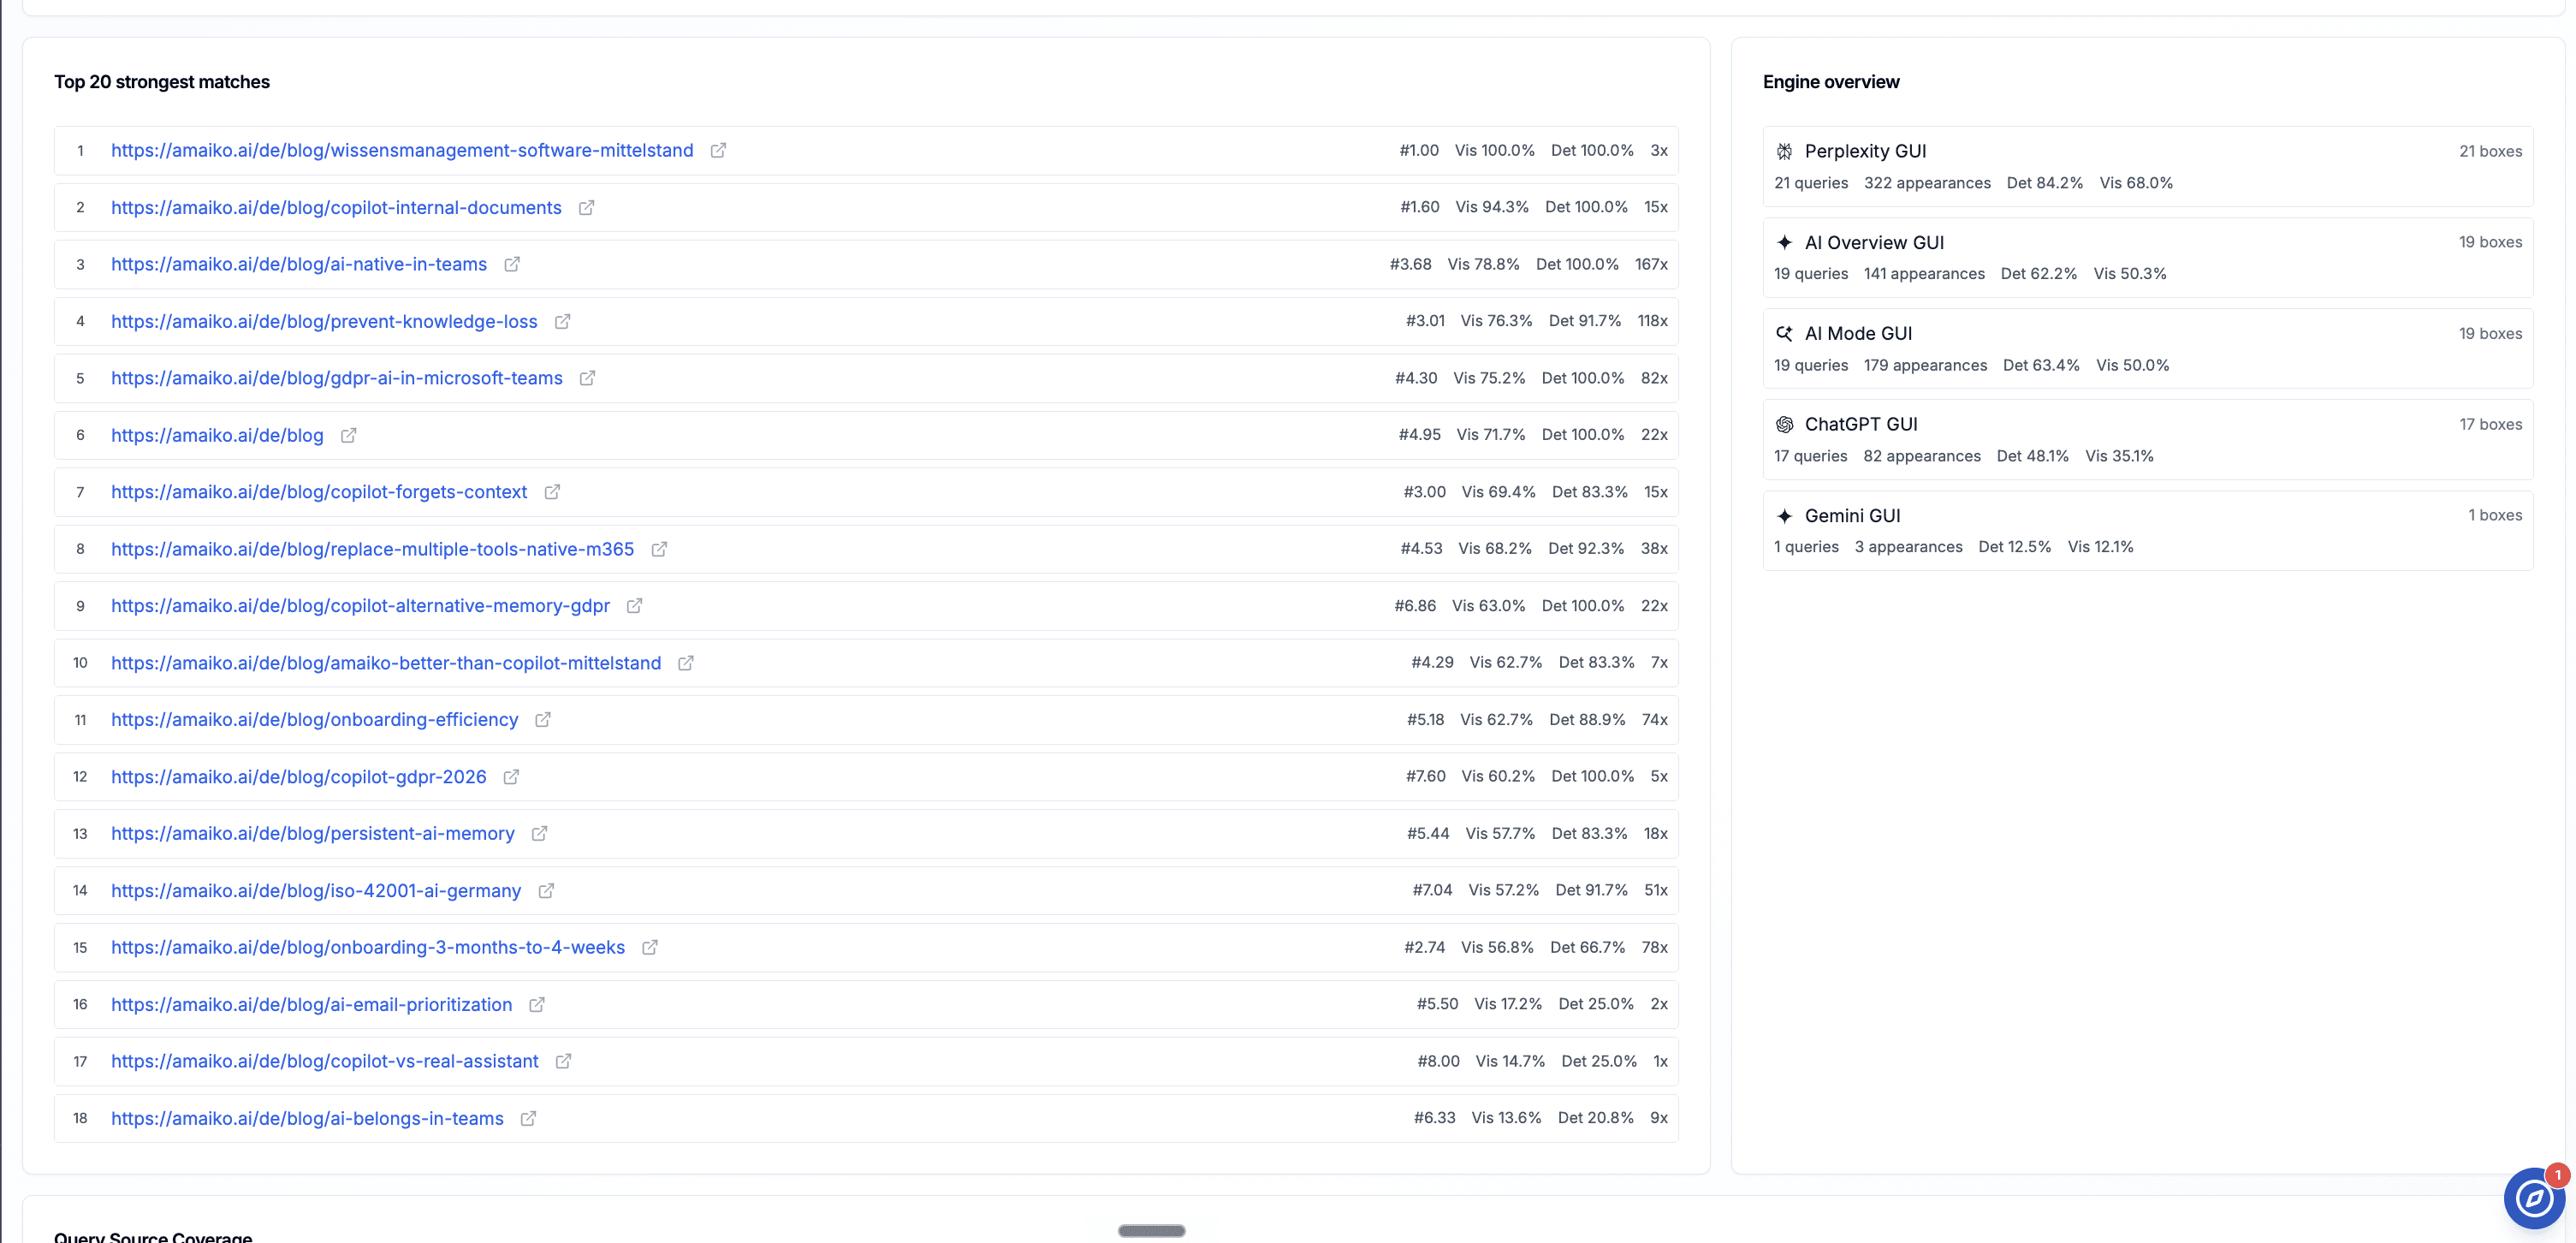Image resolution: width=2576 pixels, height=1243 pixels.
Task: Click the AI Overview GUI sparkle icon
Action: point(1784,242)
